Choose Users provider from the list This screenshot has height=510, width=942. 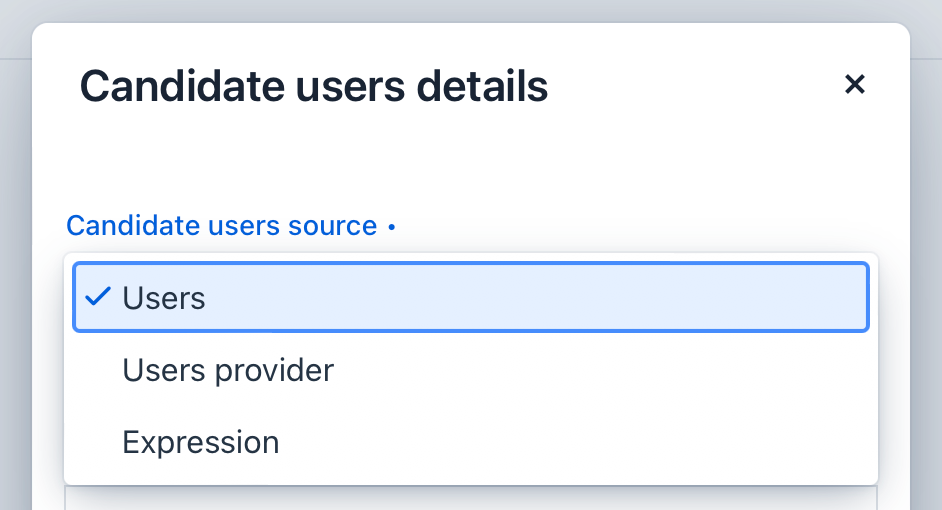[228, 371]
